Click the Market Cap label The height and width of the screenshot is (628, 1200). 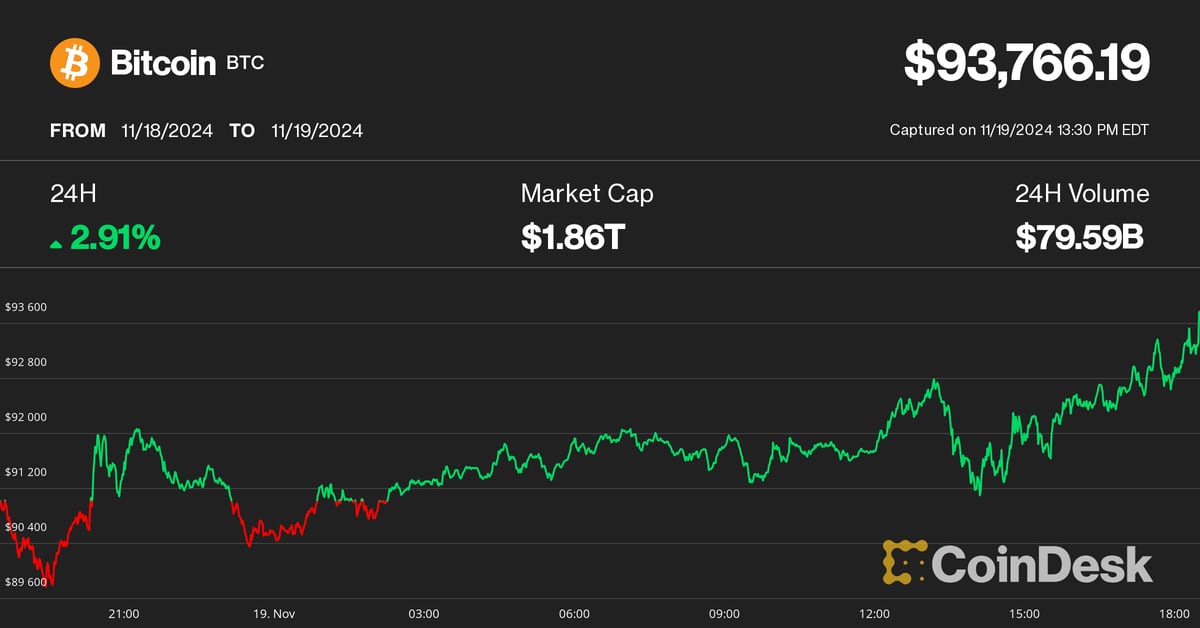point(587,194)
